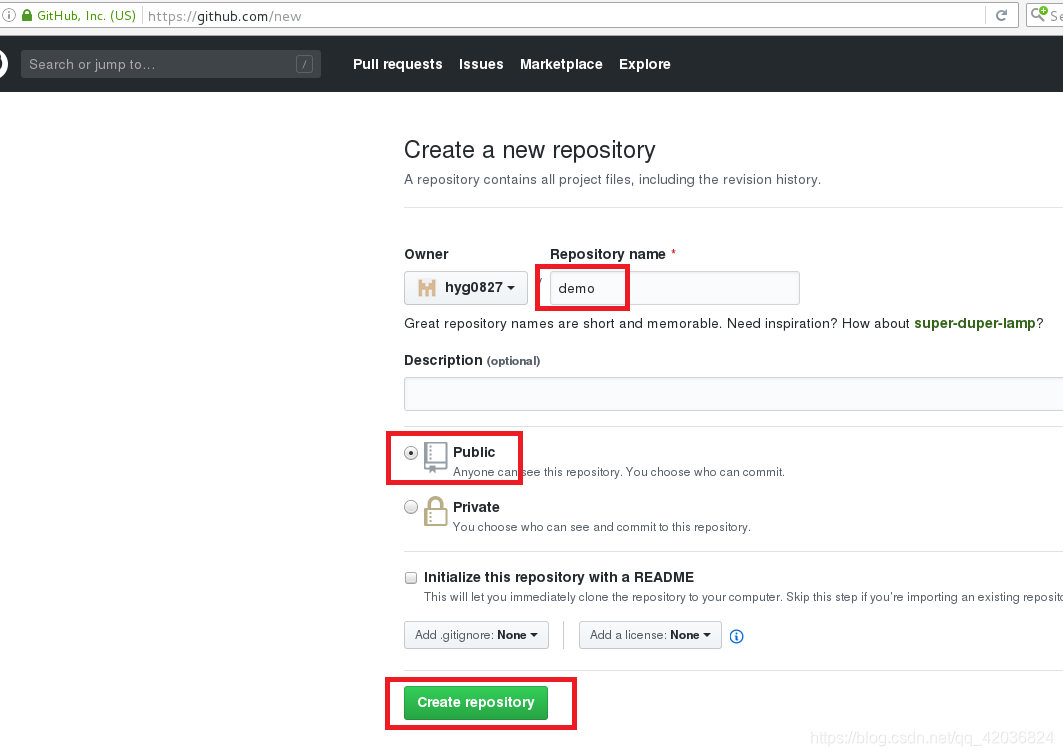Click the Create repository button
The height and width of the screenshot is (756, 1063).
pyautogui.click(x=476, y=702)
